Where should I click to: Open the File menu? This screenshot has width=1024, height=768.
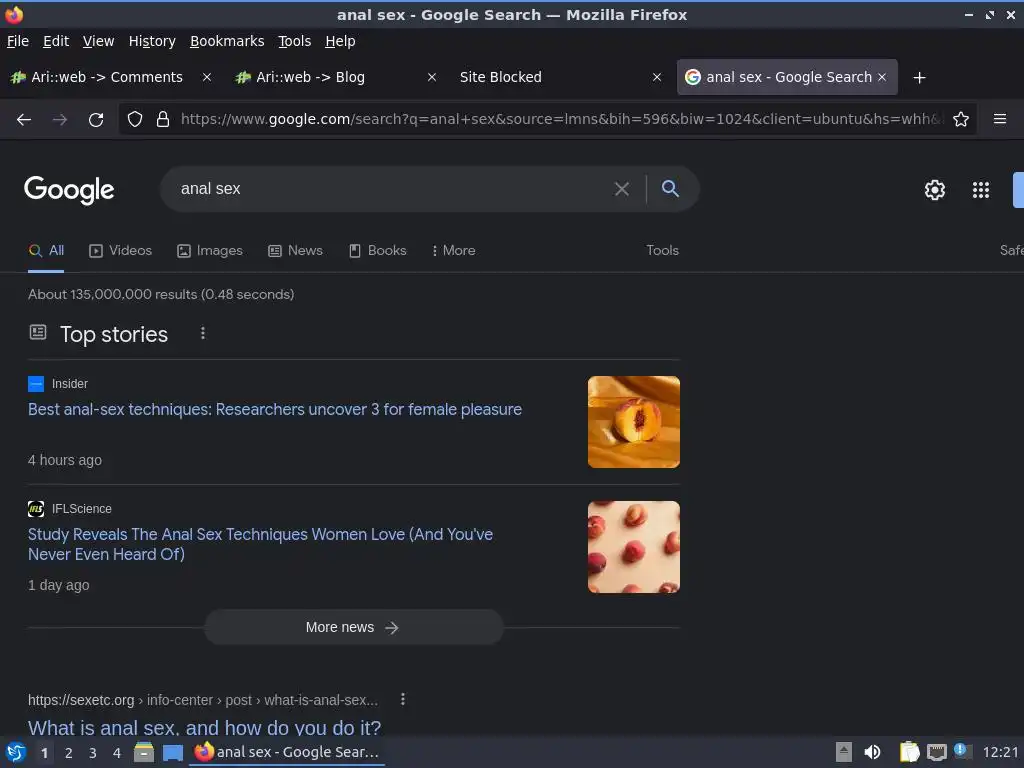click(x=18, y=41)
